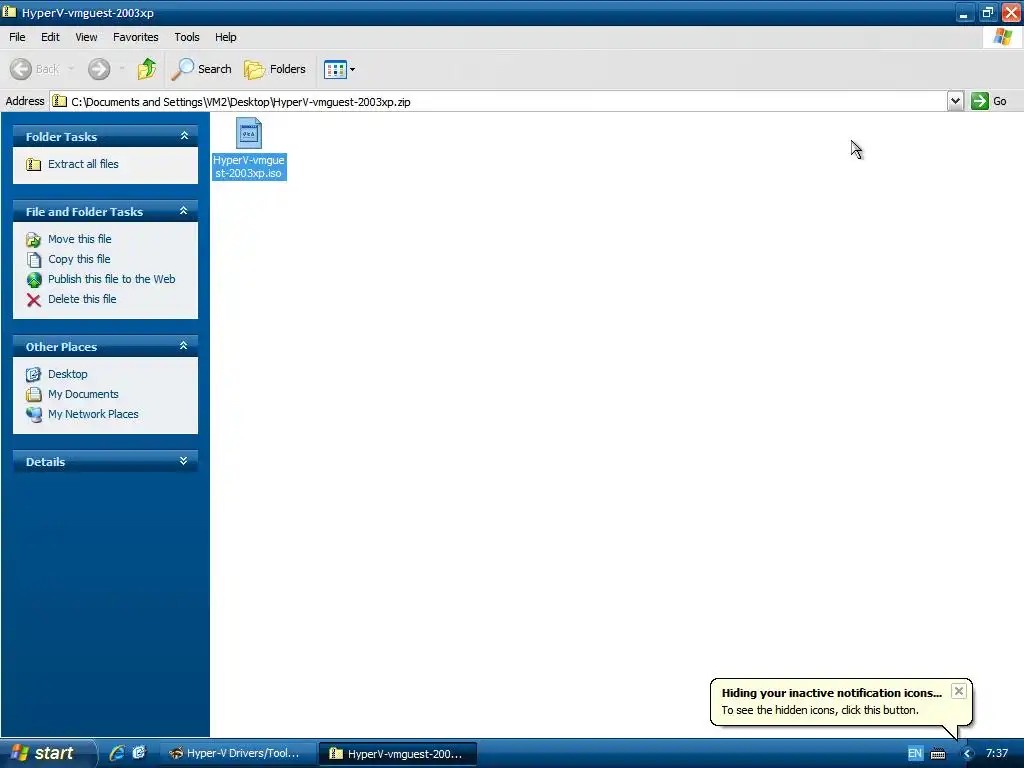Click the Go button
Viewport: 1024px width, 768px height.
click(x=989, y=101)
